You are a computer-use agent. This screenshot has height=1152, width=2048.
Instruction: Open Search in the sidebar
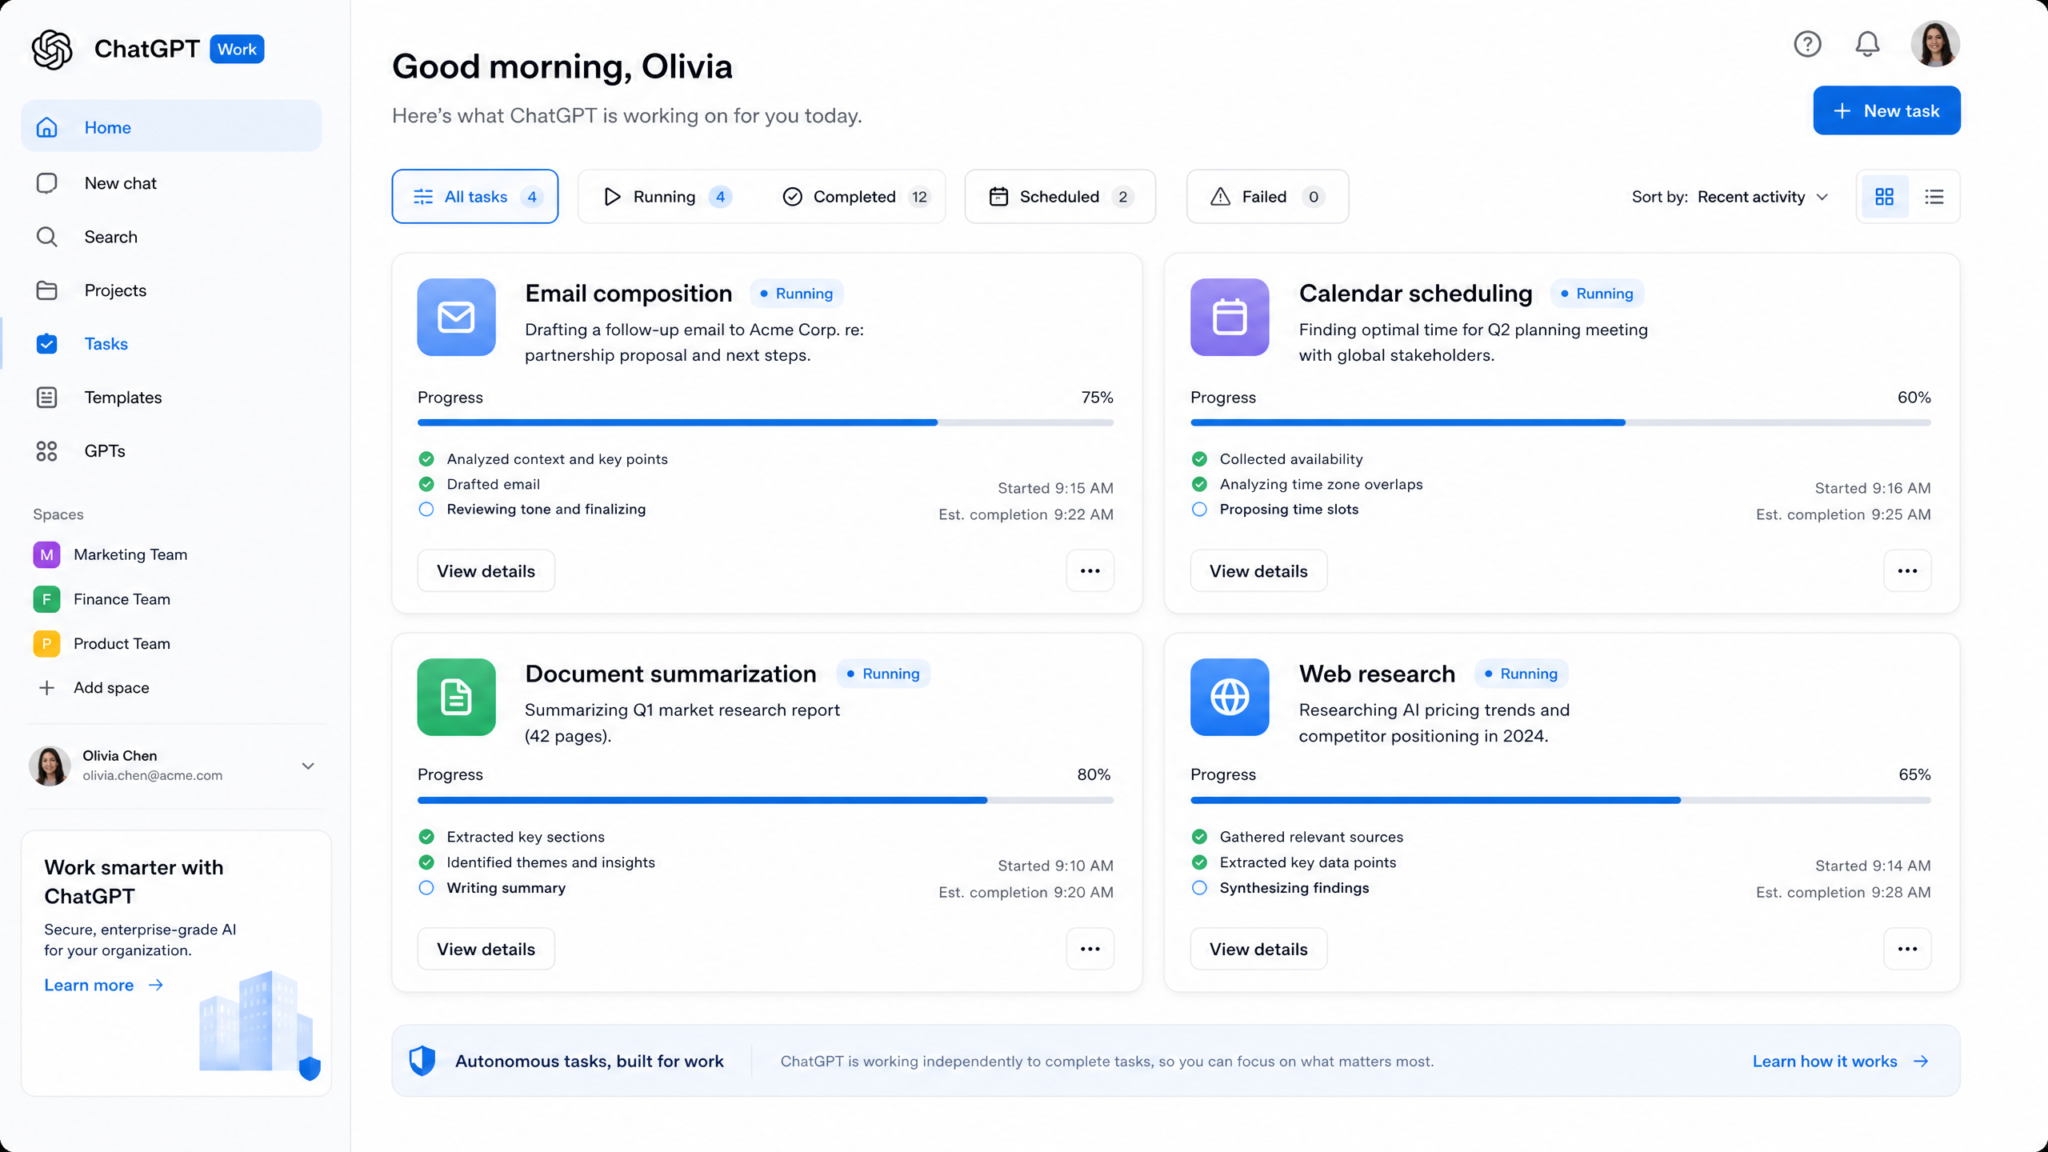coord(171,237)
